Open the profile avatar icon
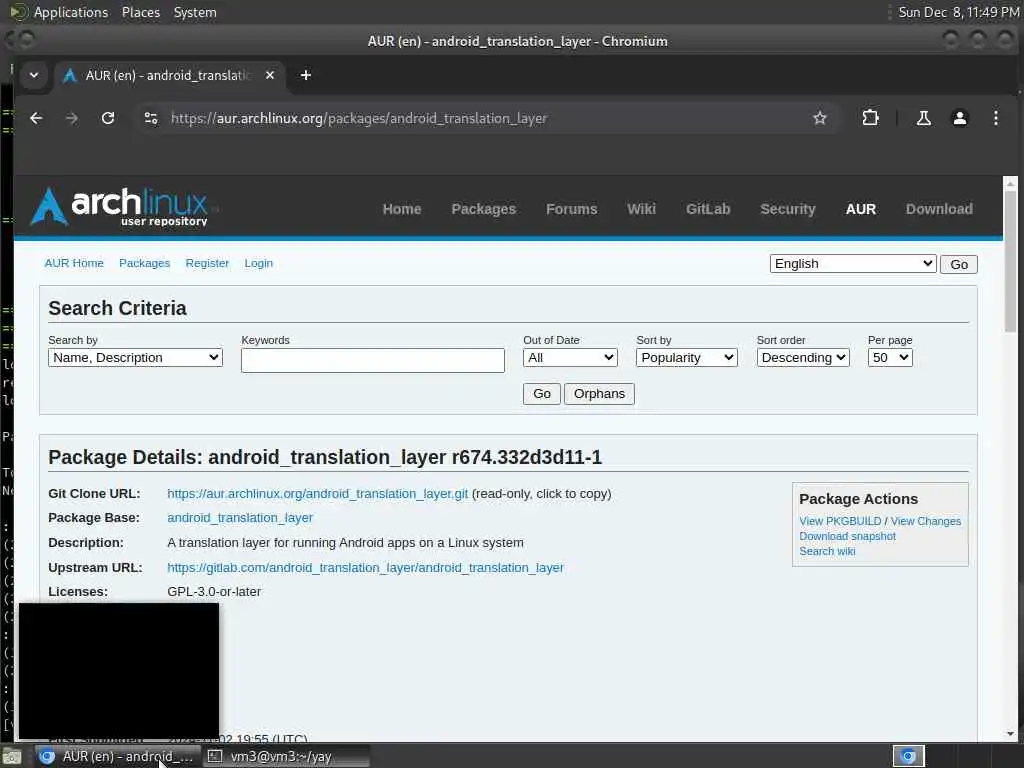Viewport: 1024px width, 768px height. point(959,118)
